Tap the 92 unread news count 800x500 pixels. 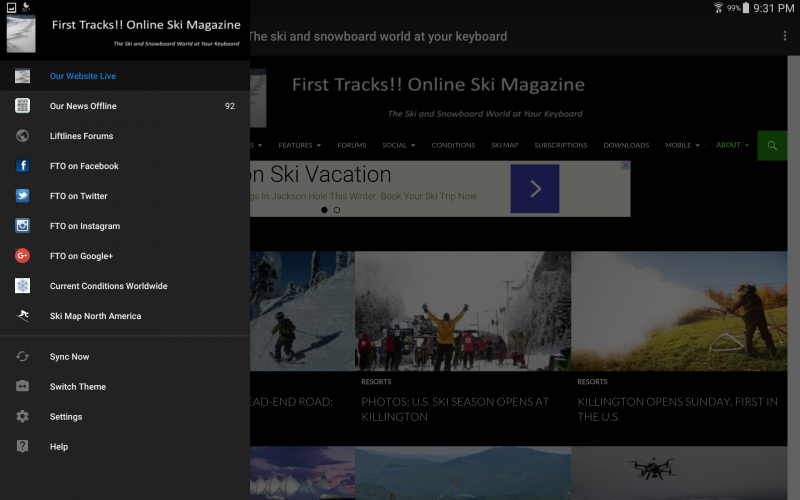(230, 106)
